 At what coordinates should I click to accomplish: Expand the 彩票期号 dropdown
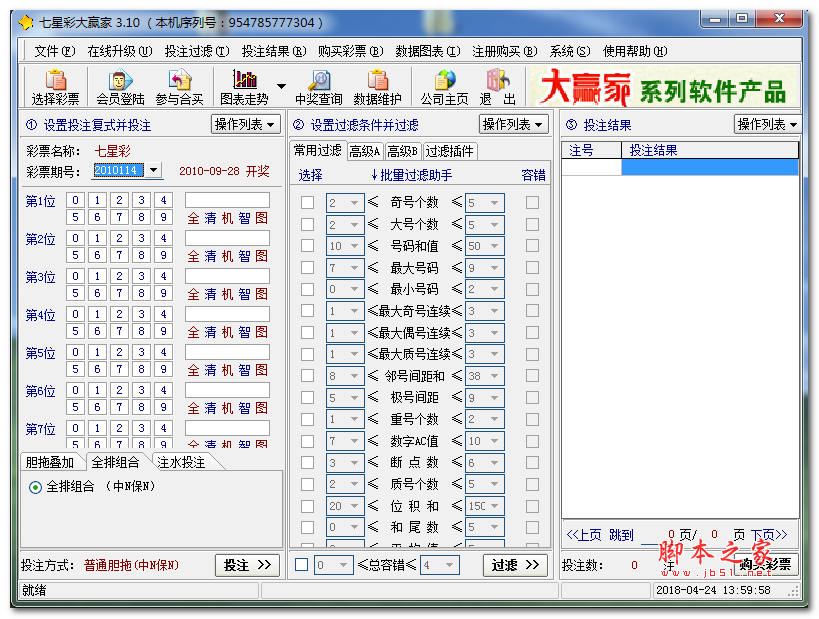click(154, 171)
